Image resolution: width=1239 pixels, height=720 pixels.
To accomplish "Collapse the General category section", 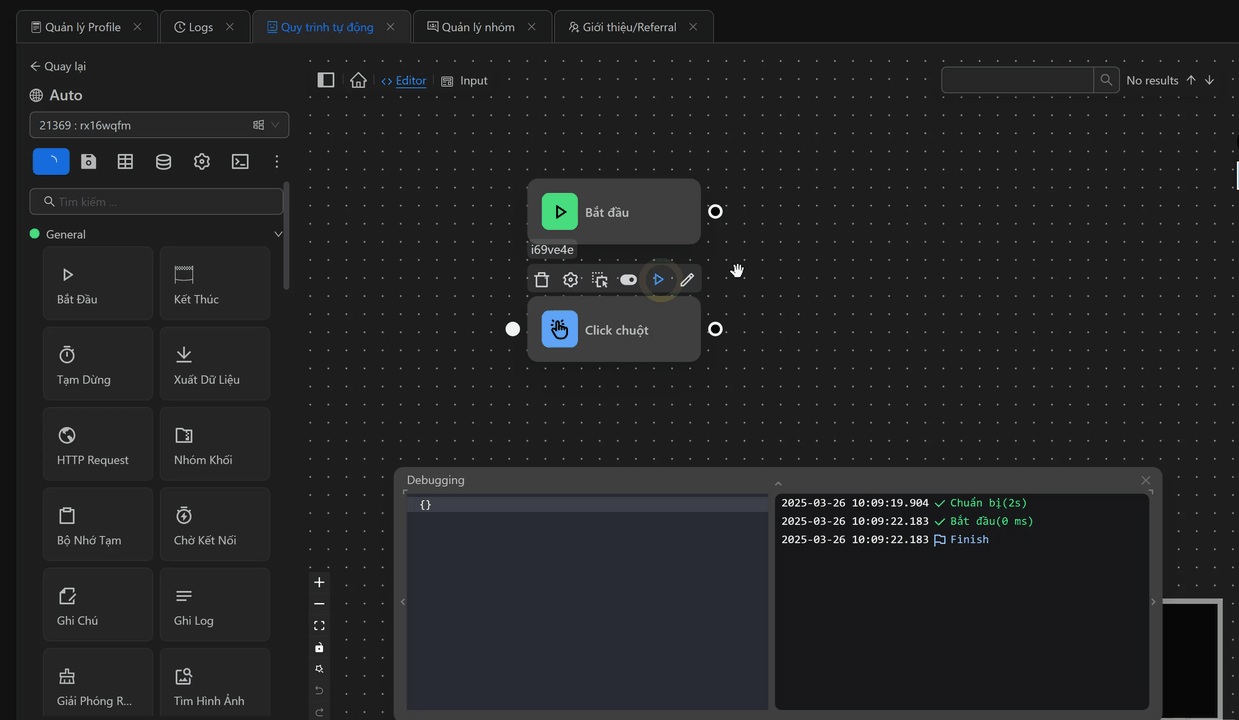I will point(278,234).
